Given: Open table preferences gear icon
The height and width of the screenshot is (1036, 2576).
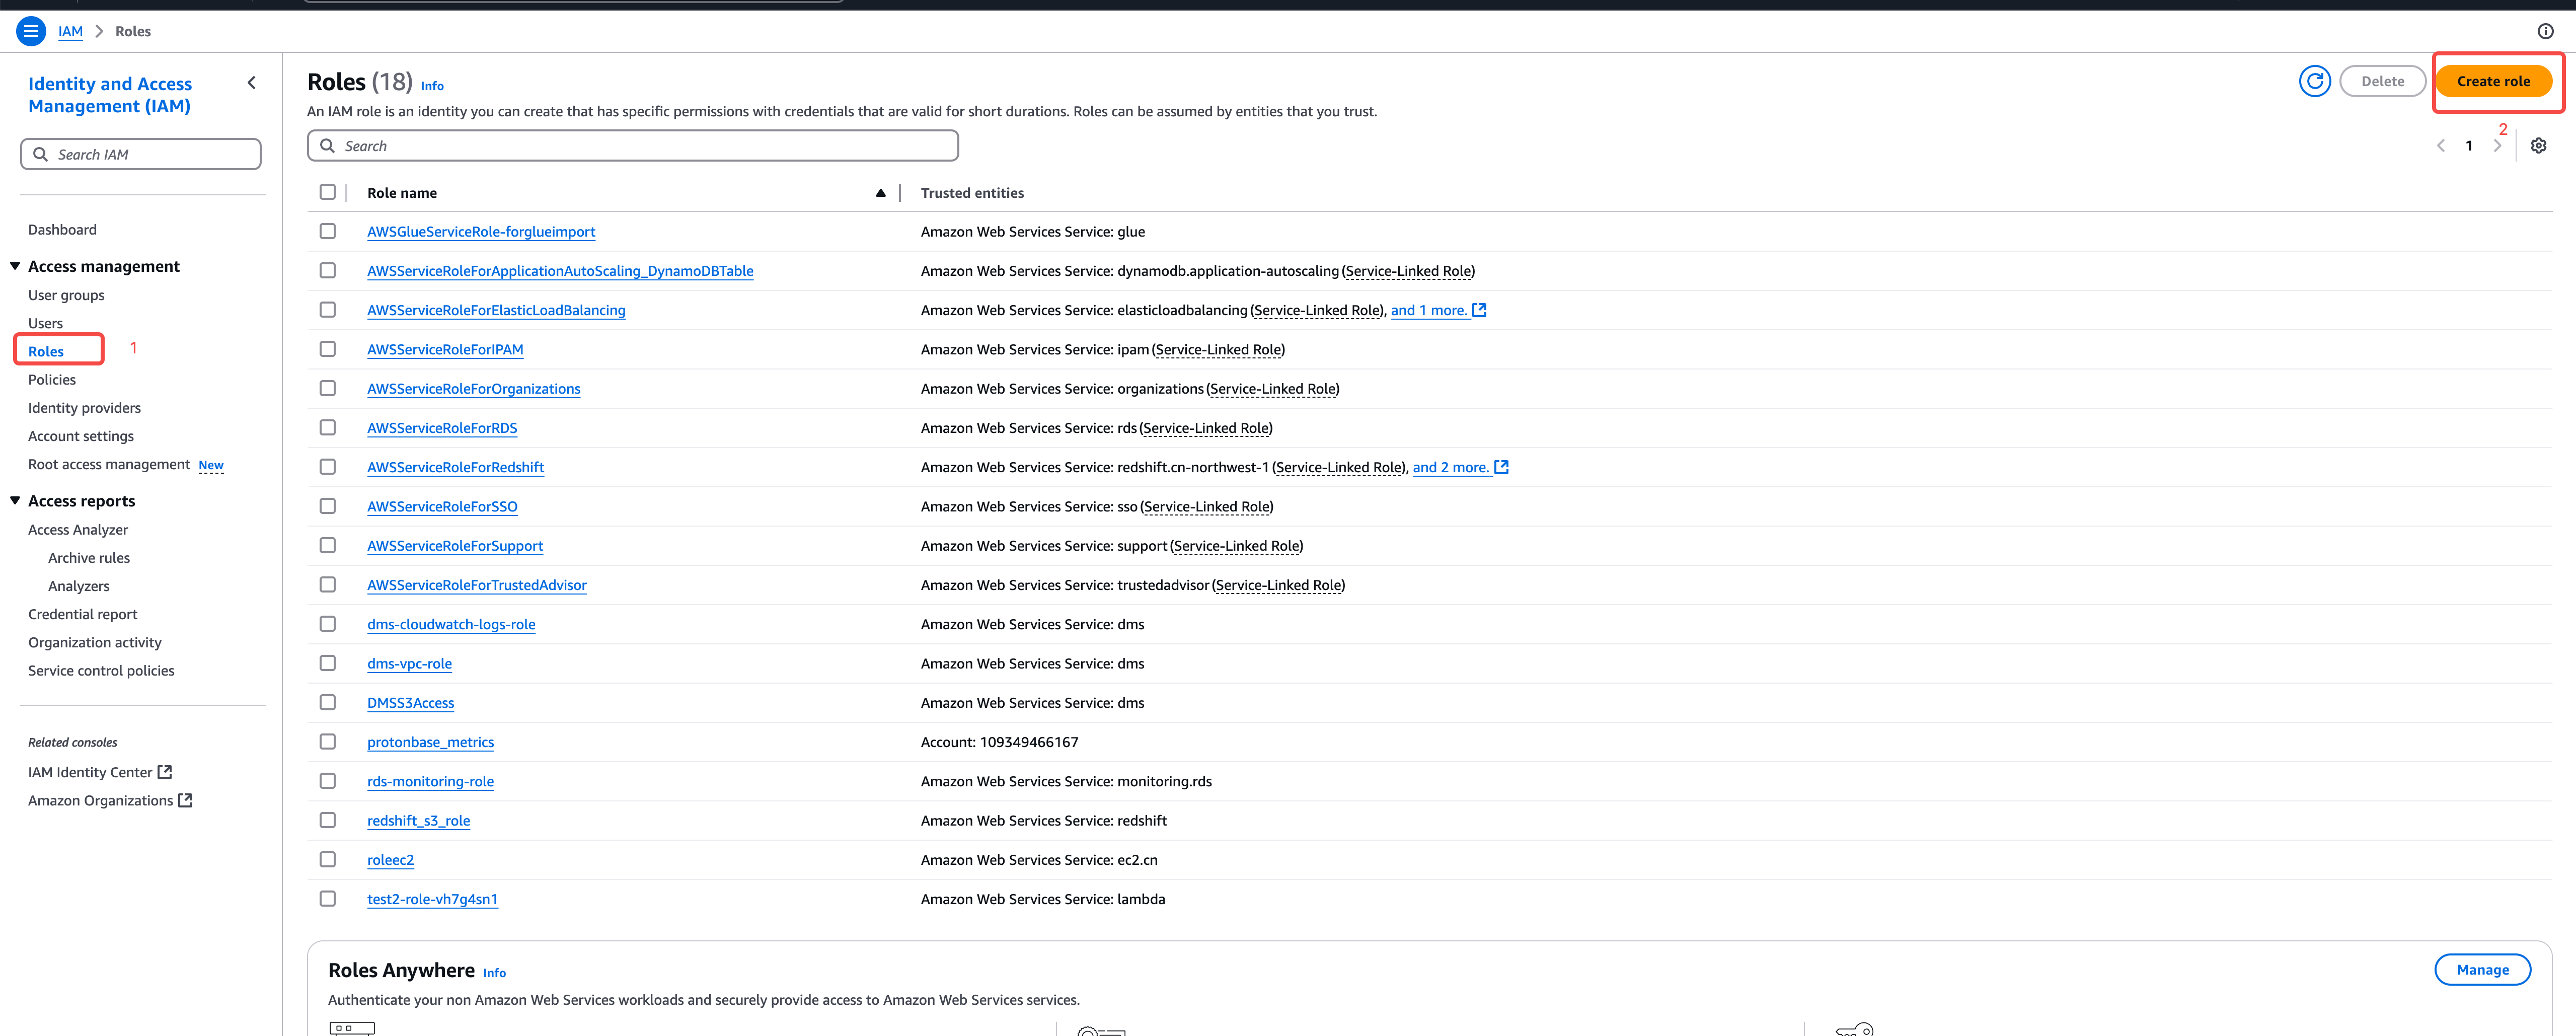Looking at the screenshot, I should pyautogui.click(x=2537, y=146).
